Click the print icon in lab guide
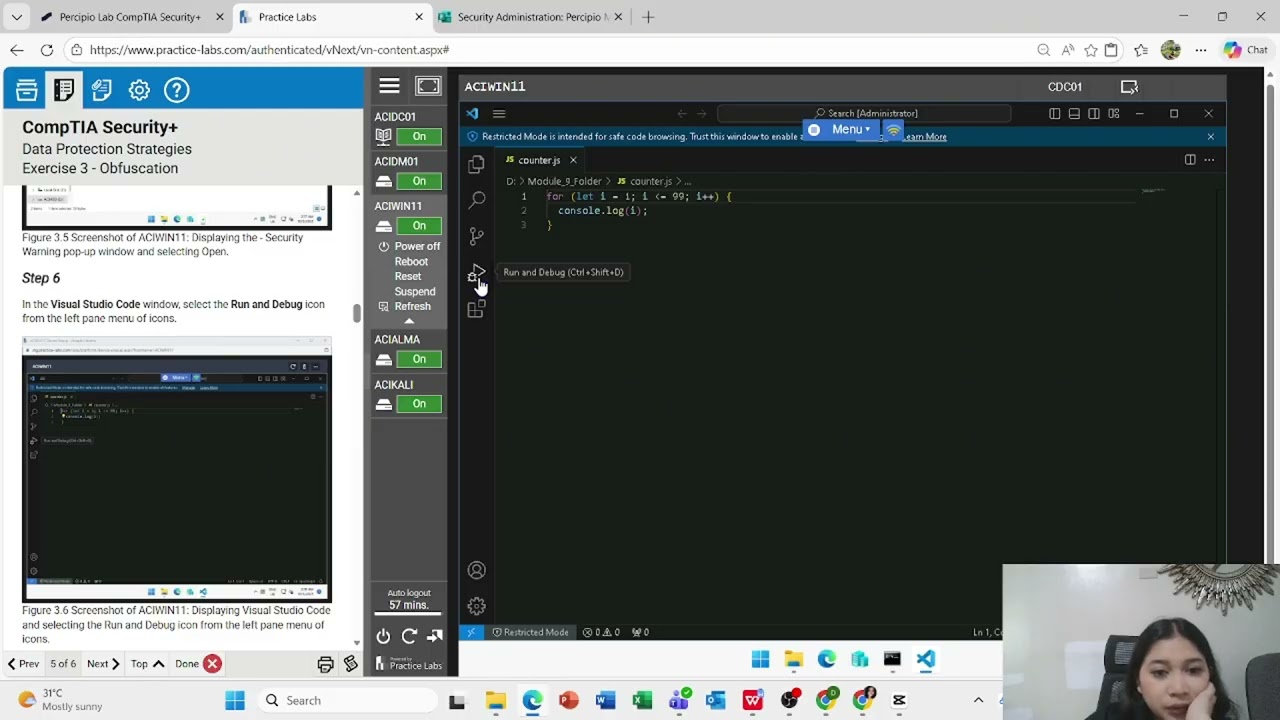Screen dimensions: 1280x720 (x=325, y=664)
